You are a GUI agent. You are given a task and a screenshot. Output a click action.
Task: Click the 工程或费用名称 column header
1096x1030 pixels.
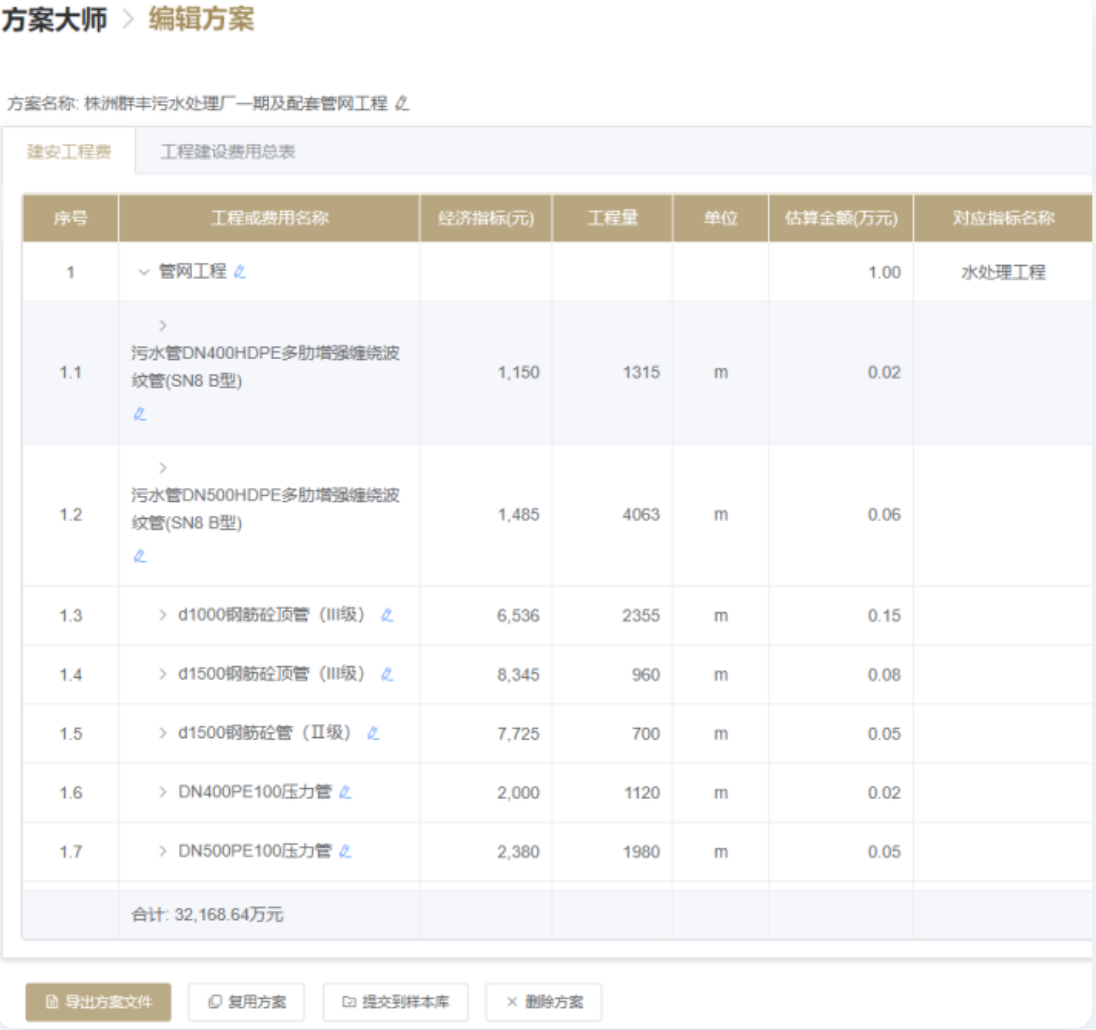pyautogui.click(x=269, y=218)
